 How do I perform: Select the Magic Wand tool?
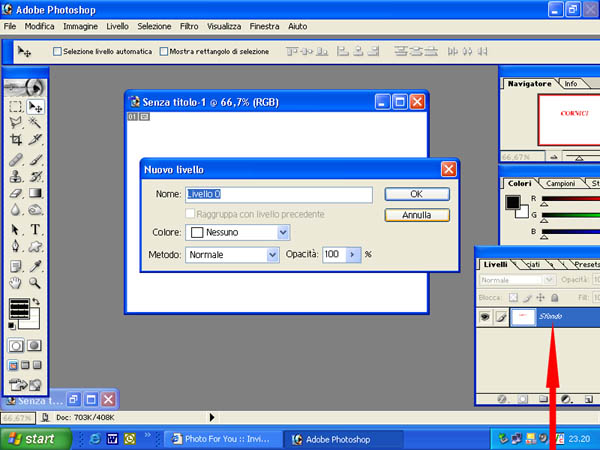point(35,123)
